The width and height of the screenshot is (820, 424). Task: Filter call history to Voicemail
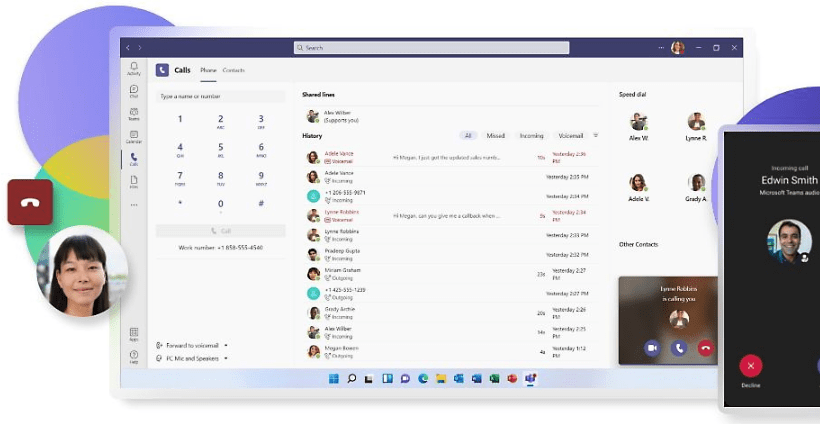571,136
